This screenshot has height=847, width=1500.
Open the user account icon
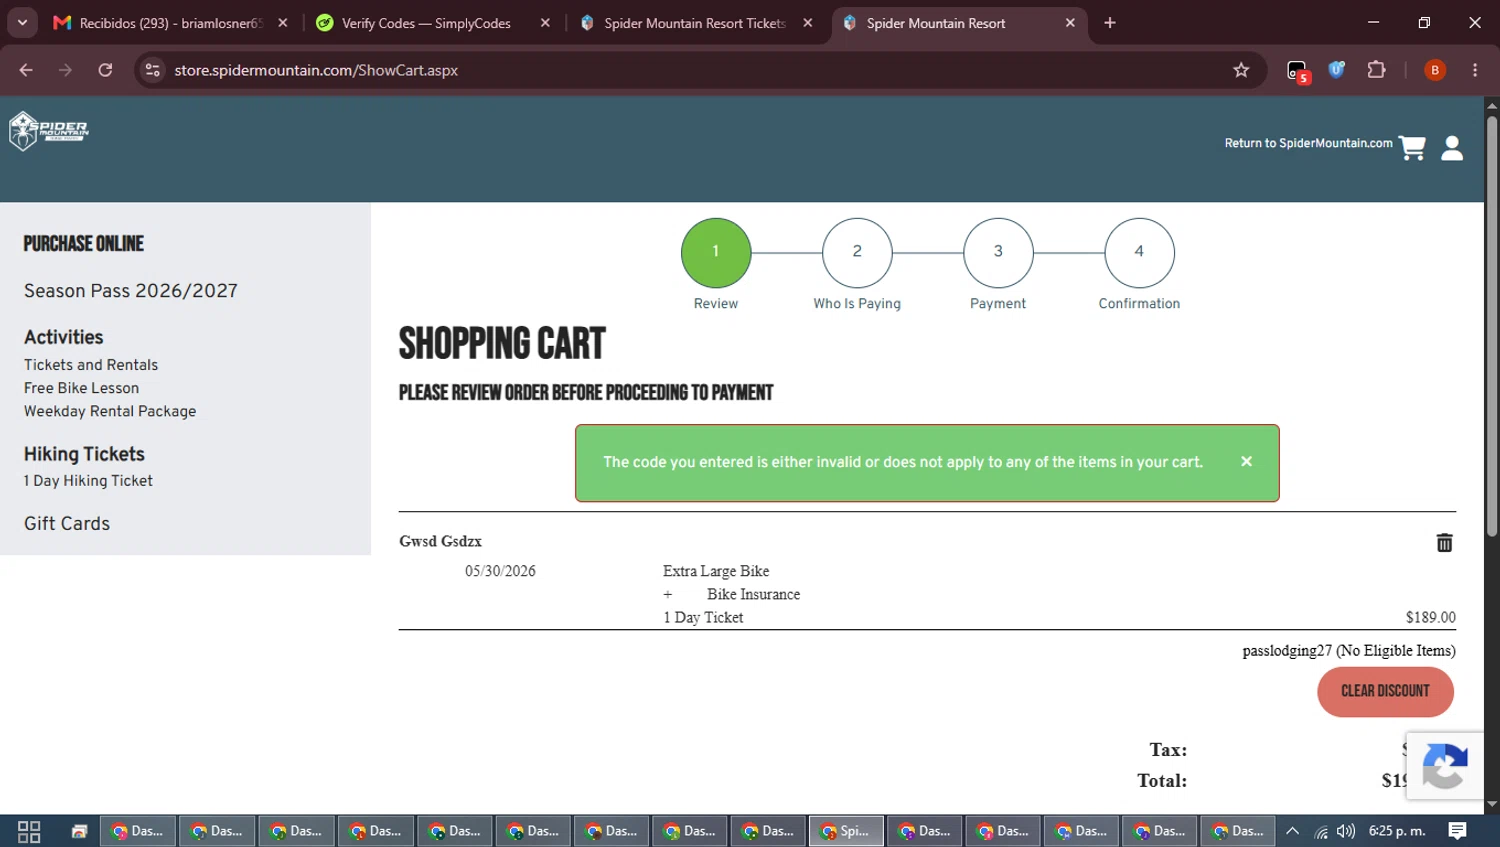pyautogui.click(x=1452, y=148)
